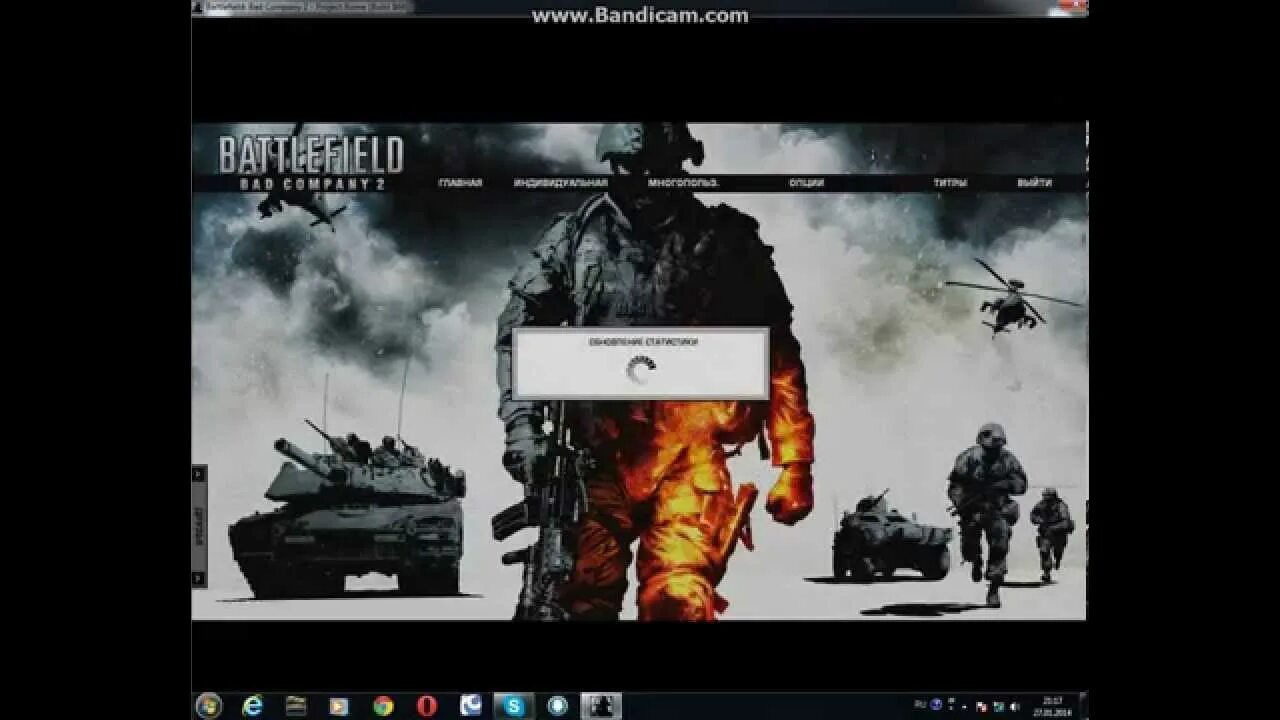Screen dimensions: 1280x720
Task: Launch Internet Explorer from the taskbar
Action: coord(252,706)
